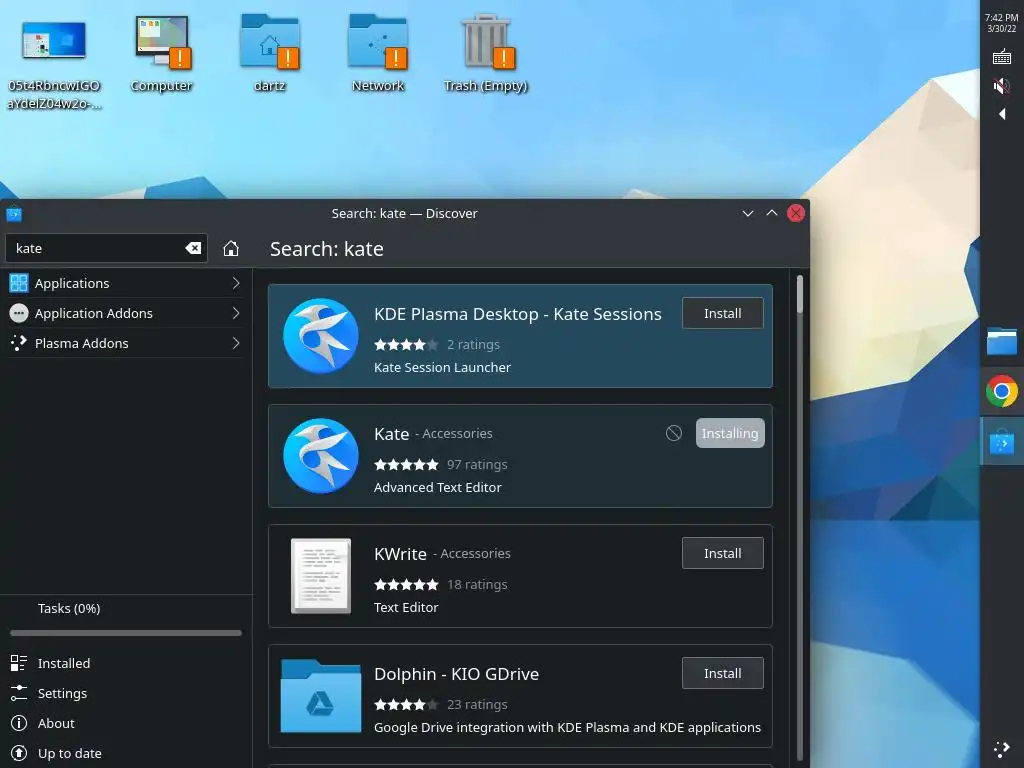Open the KWrite app icon
Screen dimensions: 1024x768
pyautogui.click(x=321, y=576)
